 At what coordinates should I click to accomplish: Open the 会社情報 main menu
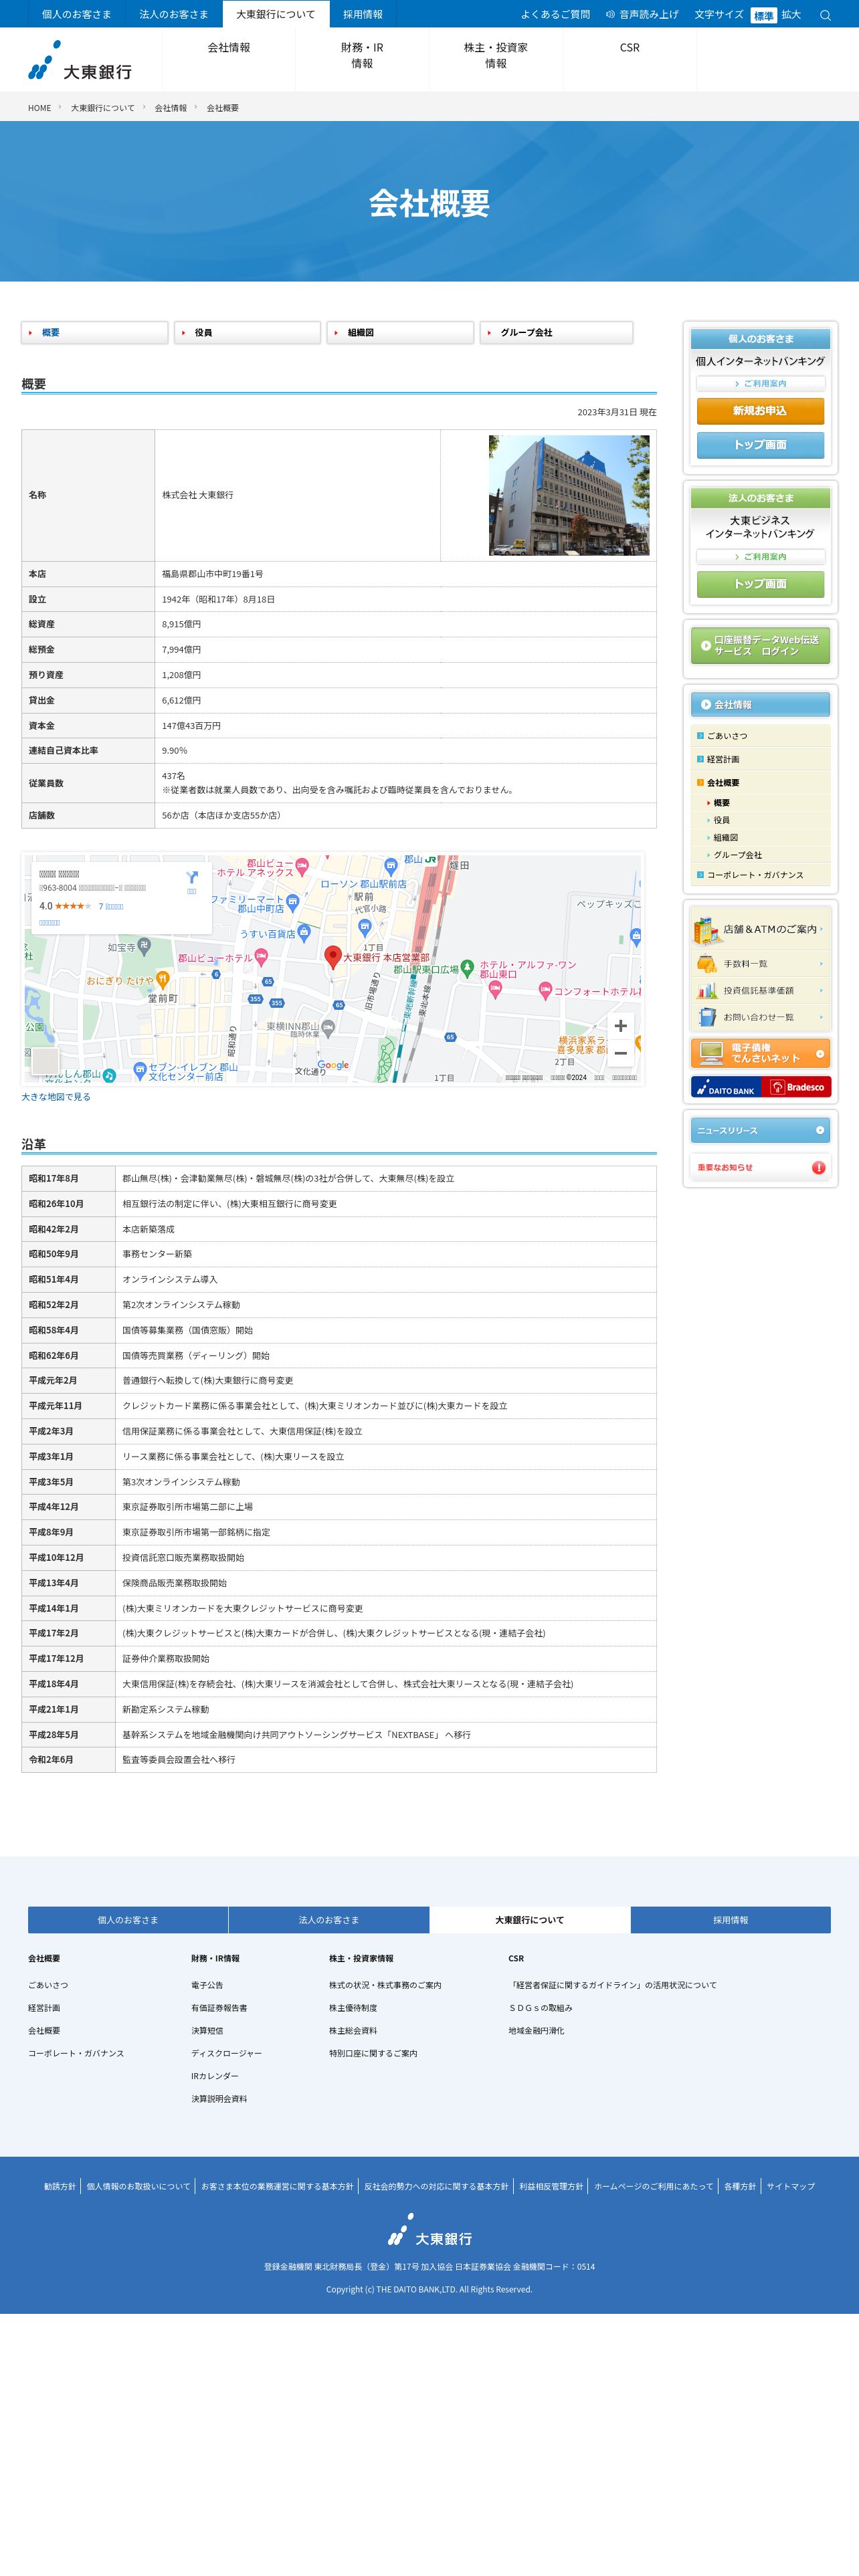click(229, 59)
